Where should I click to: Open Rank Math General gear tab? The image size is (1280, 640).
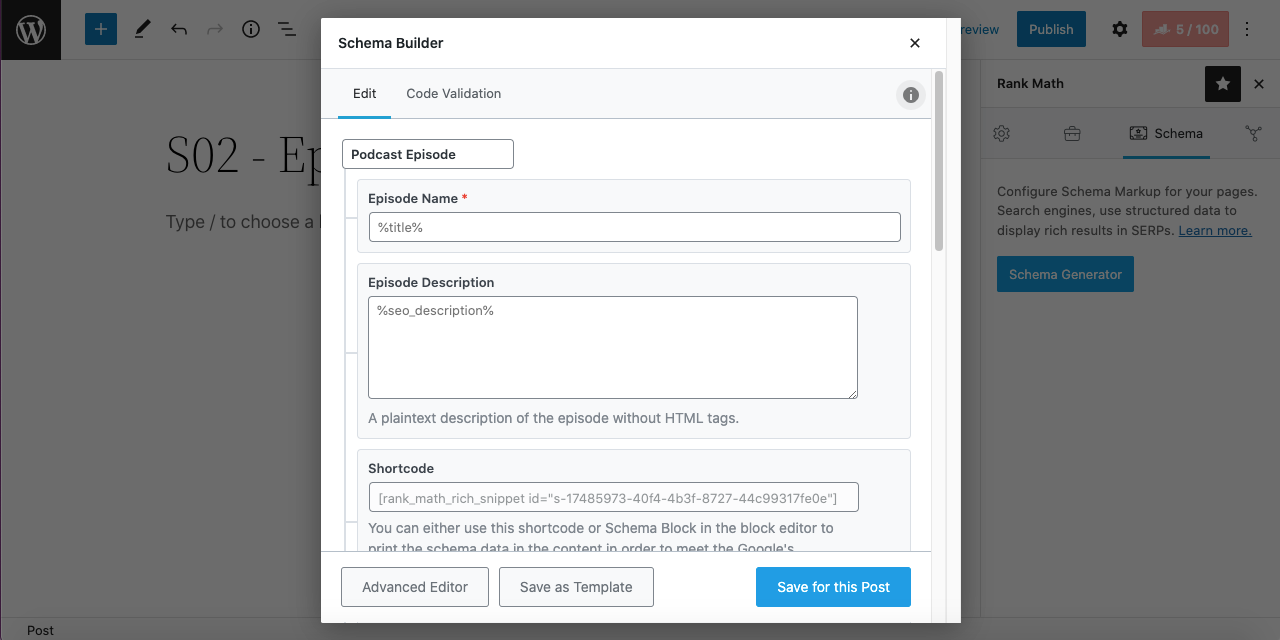point(1002,133)
